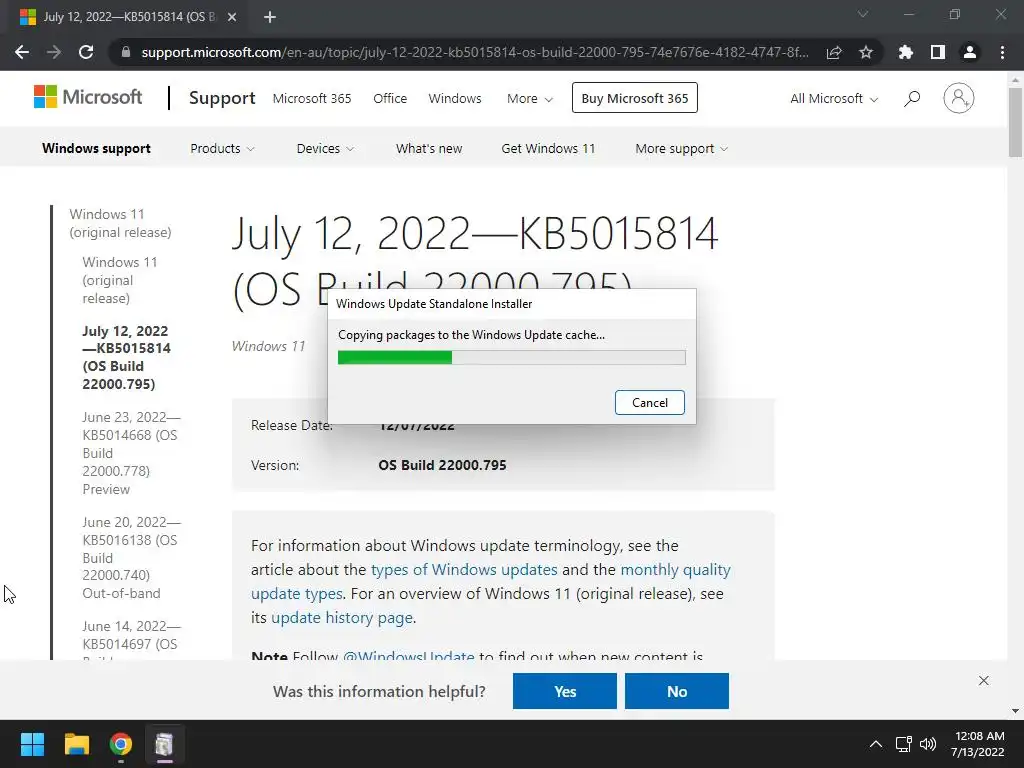
Task: Click the tab search chevron in Chrome
Action: point(863,14)
